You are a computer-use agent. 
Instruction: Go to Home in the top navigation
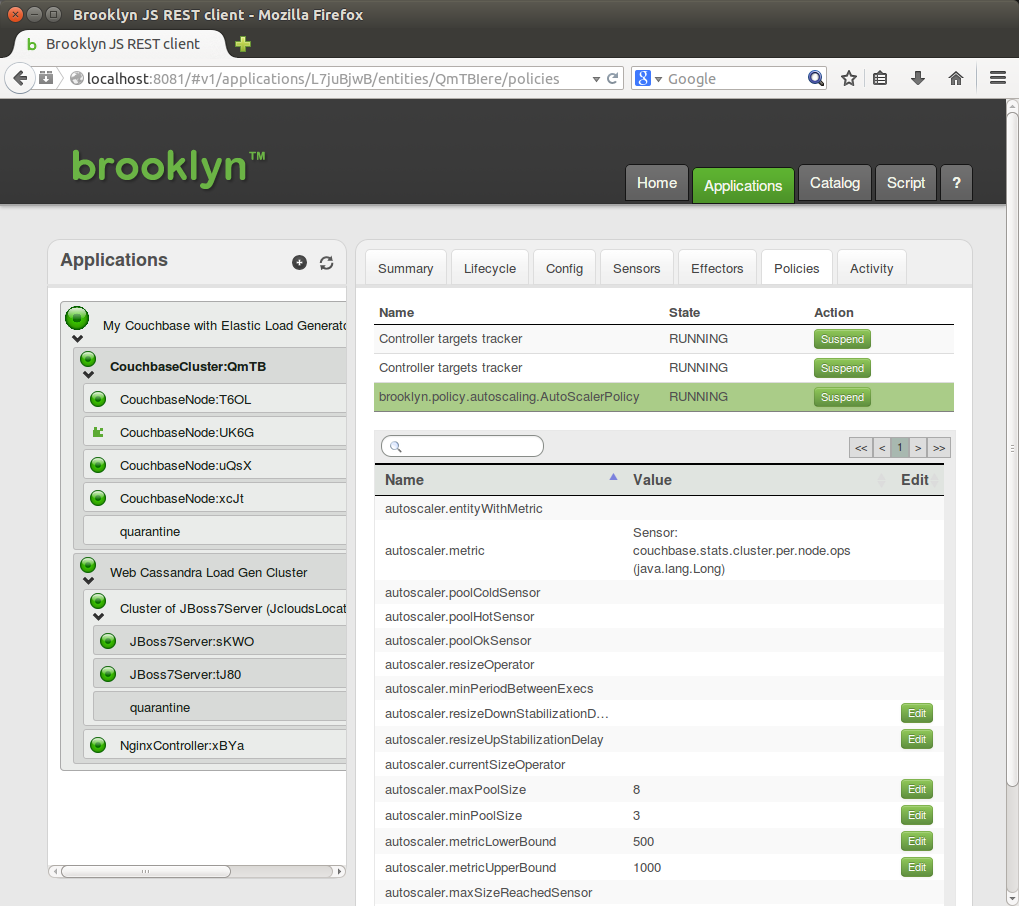click(657, 183)
